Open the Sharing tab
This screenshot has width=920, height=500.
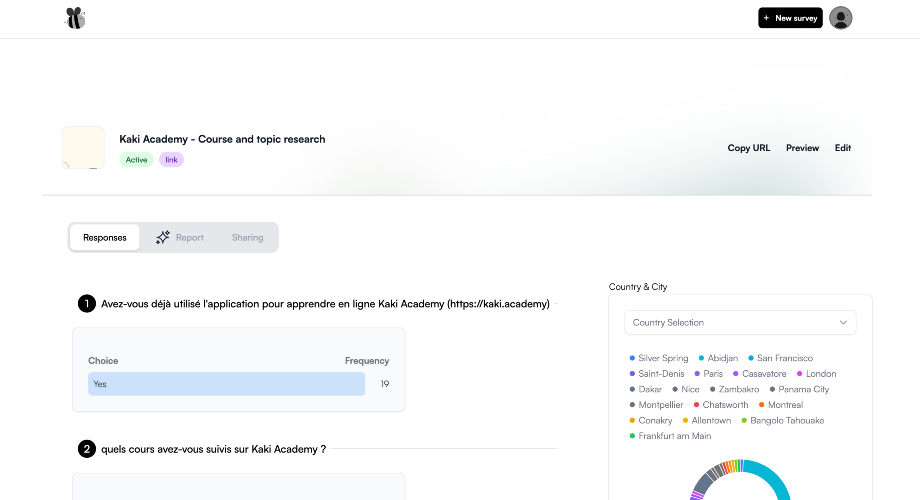point(247,237)
